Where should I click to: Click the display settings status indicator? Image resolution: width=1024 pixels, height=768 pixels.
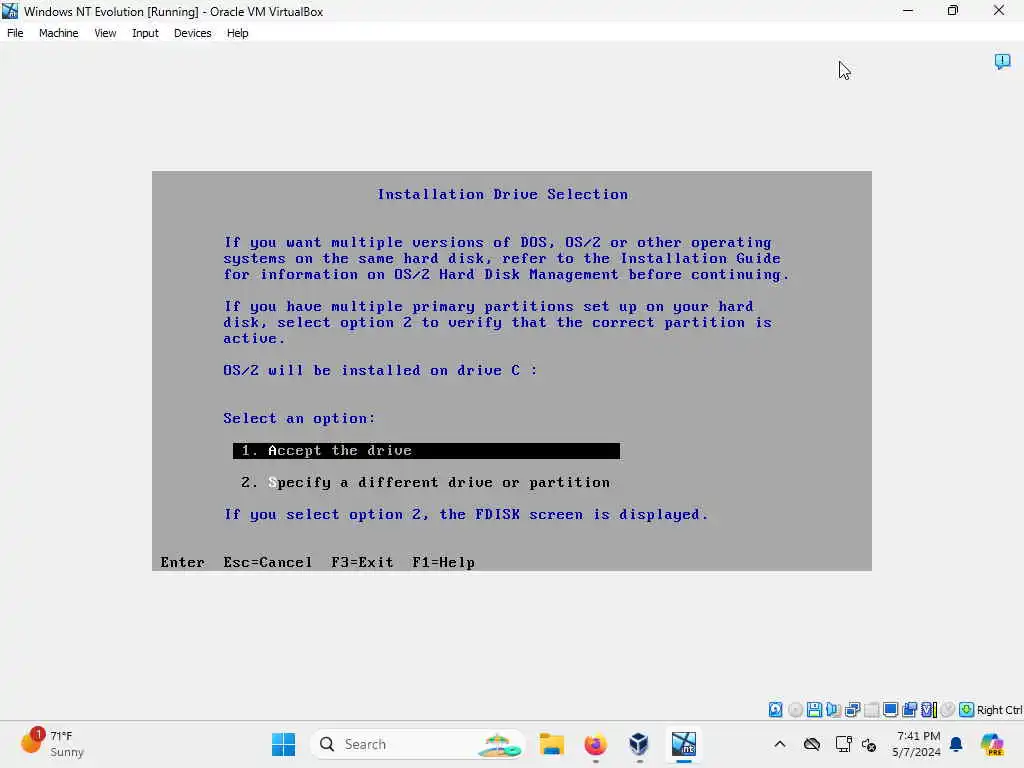click(890, 709)
